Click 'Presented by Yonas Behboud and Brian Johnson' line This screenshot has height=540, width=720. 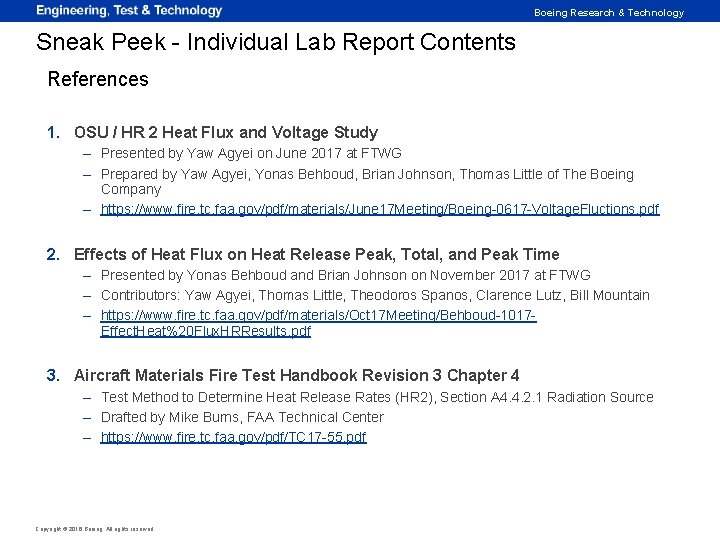click(x=345, y=275)
